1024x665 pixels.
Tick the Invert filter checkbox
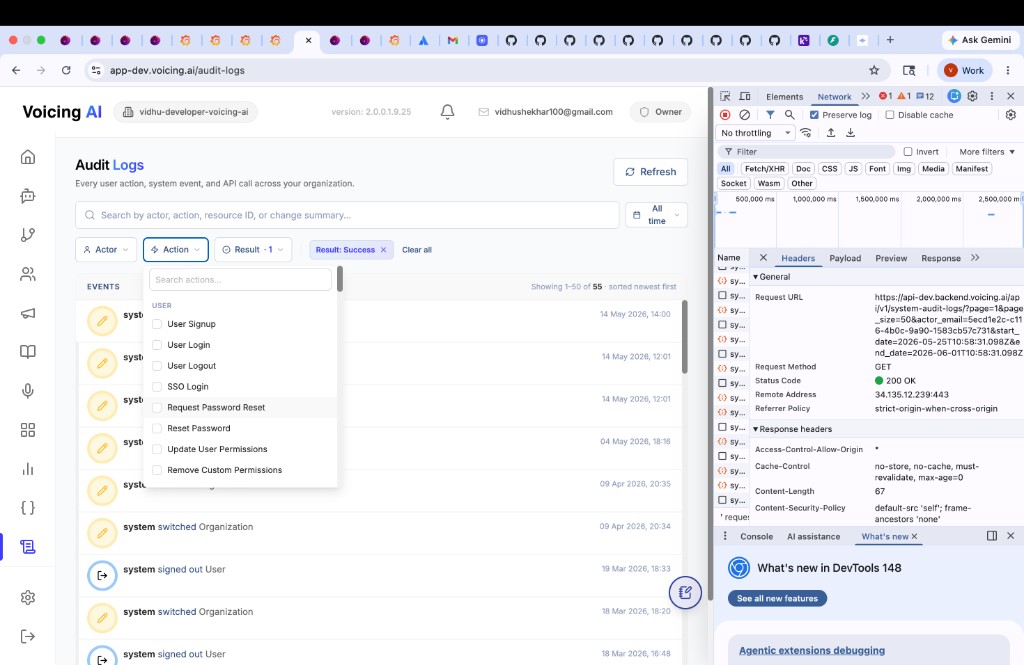tap(908, 152)
